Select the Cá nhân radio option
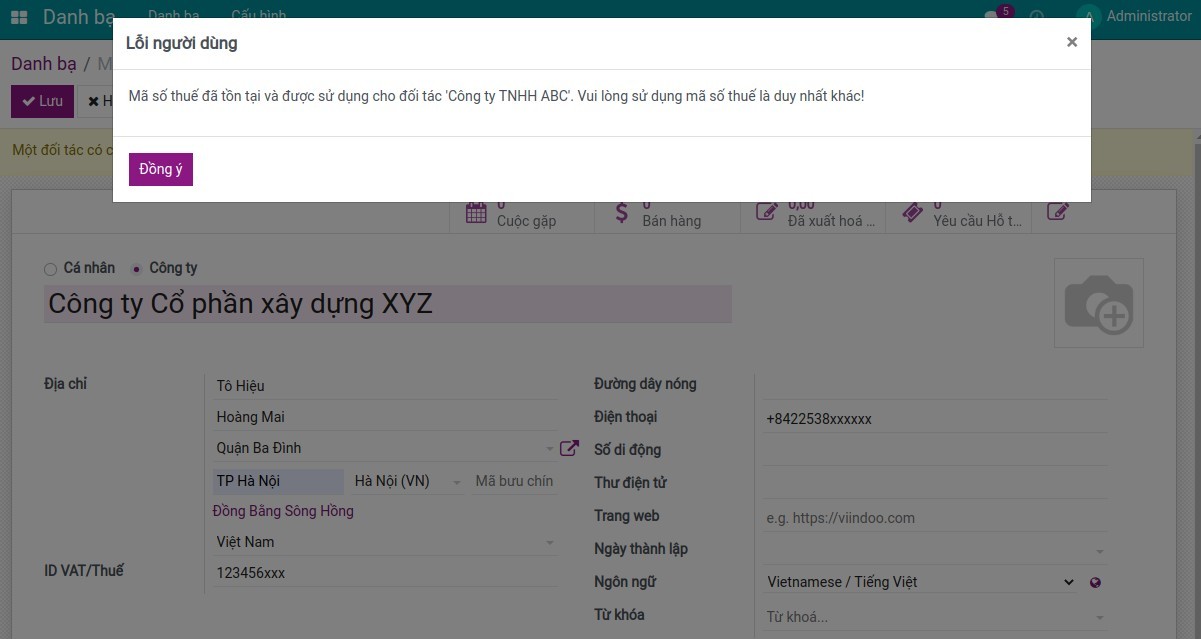The image size is (1201, 639). coord(51,269)
